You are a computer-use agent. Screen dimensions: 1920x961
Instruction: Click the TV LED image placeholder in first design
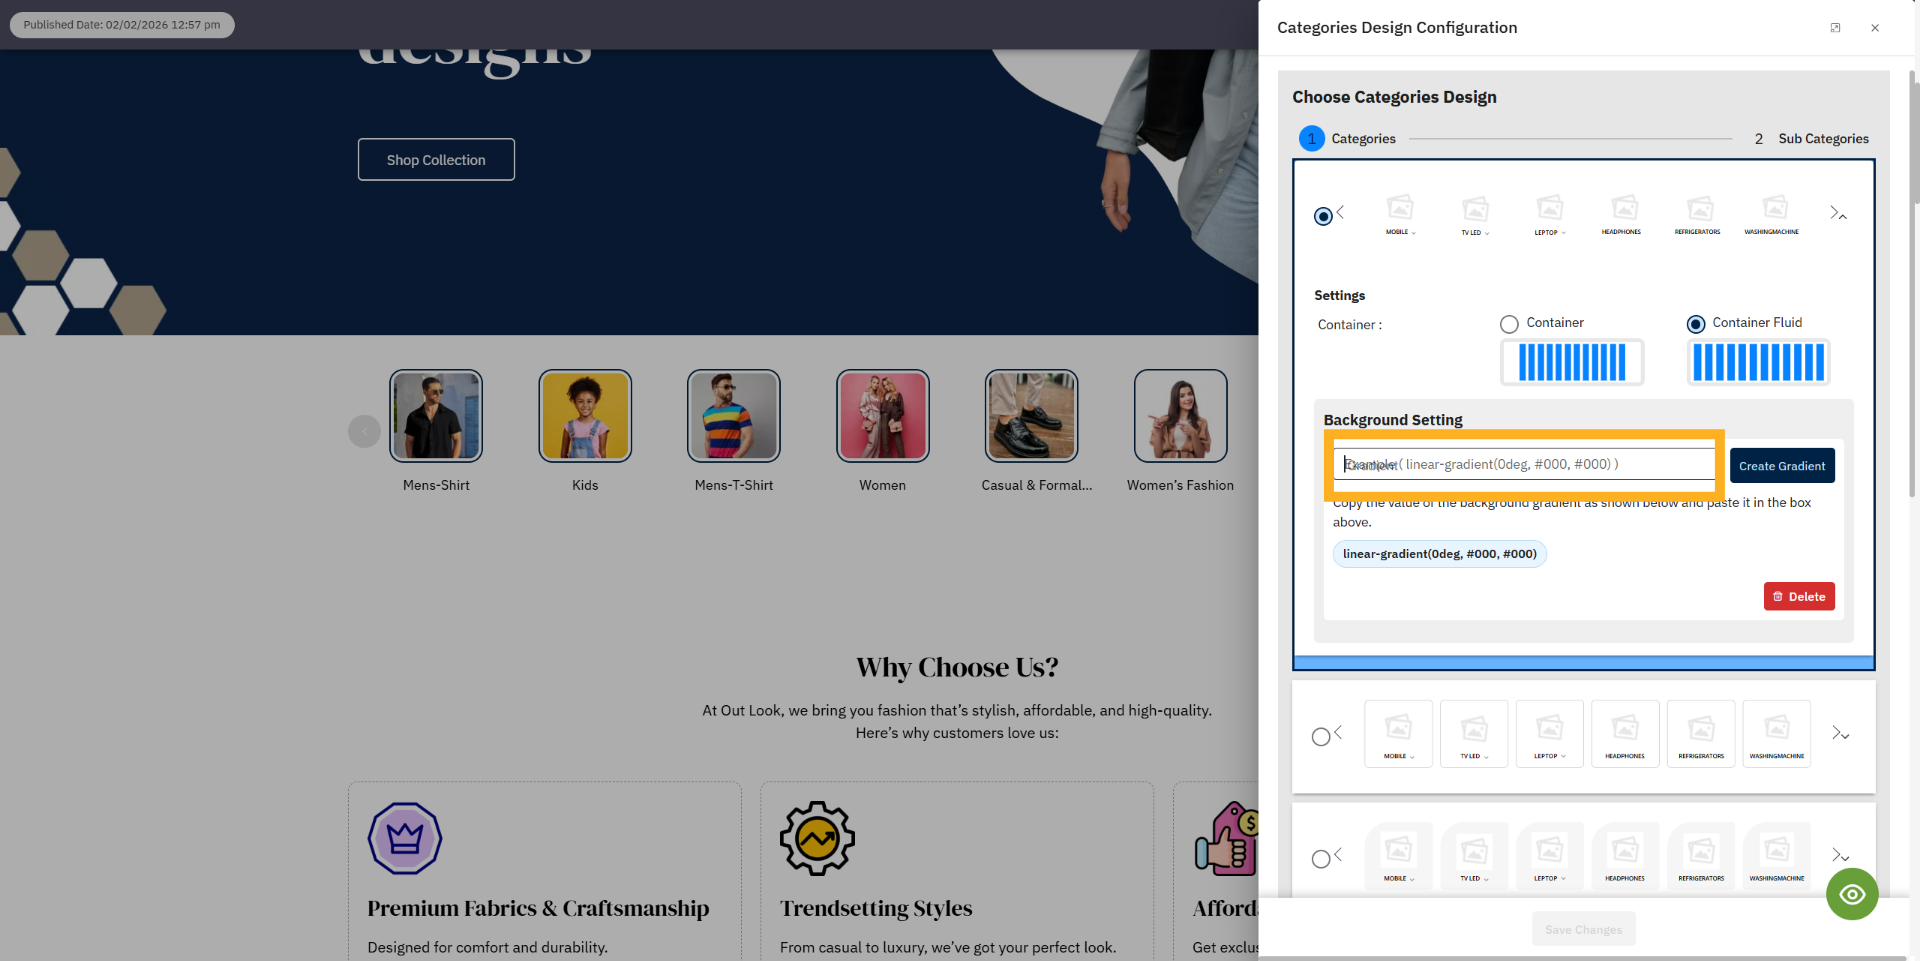pyautogui.click(x=1475, y=208)
